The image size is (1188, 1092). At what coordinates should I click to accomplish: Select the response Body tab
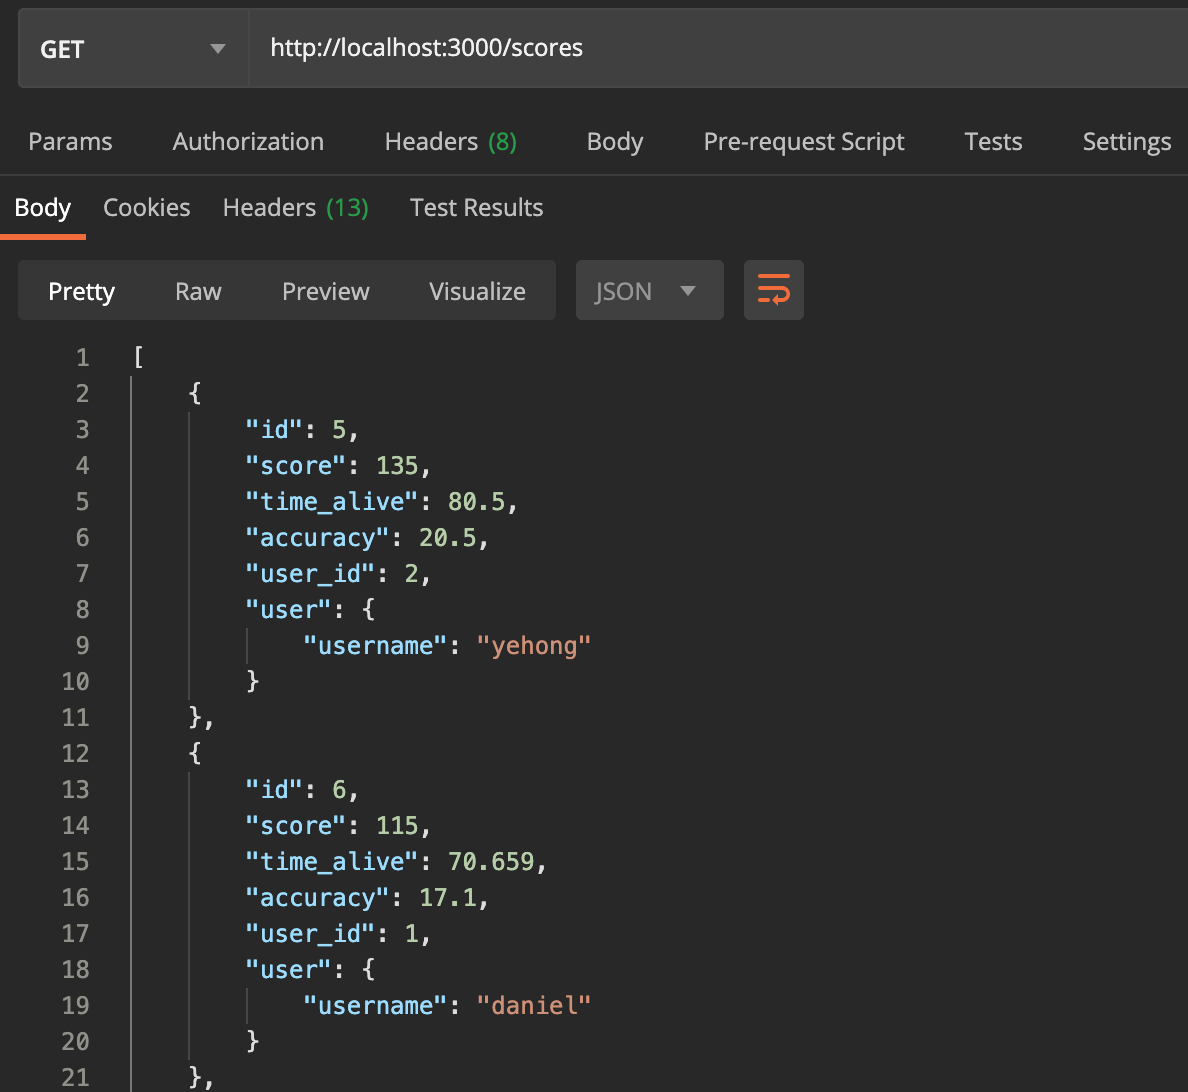(x=43, y=207)
